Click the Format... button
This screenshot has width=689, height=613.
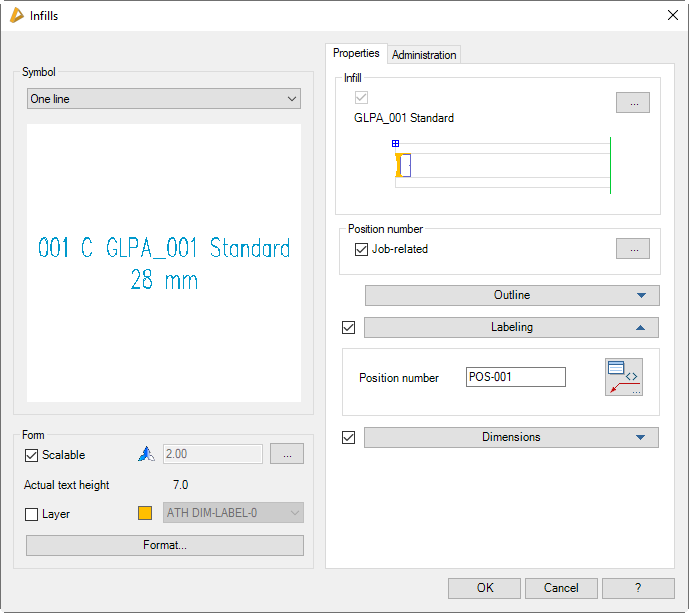click(164, 545)
